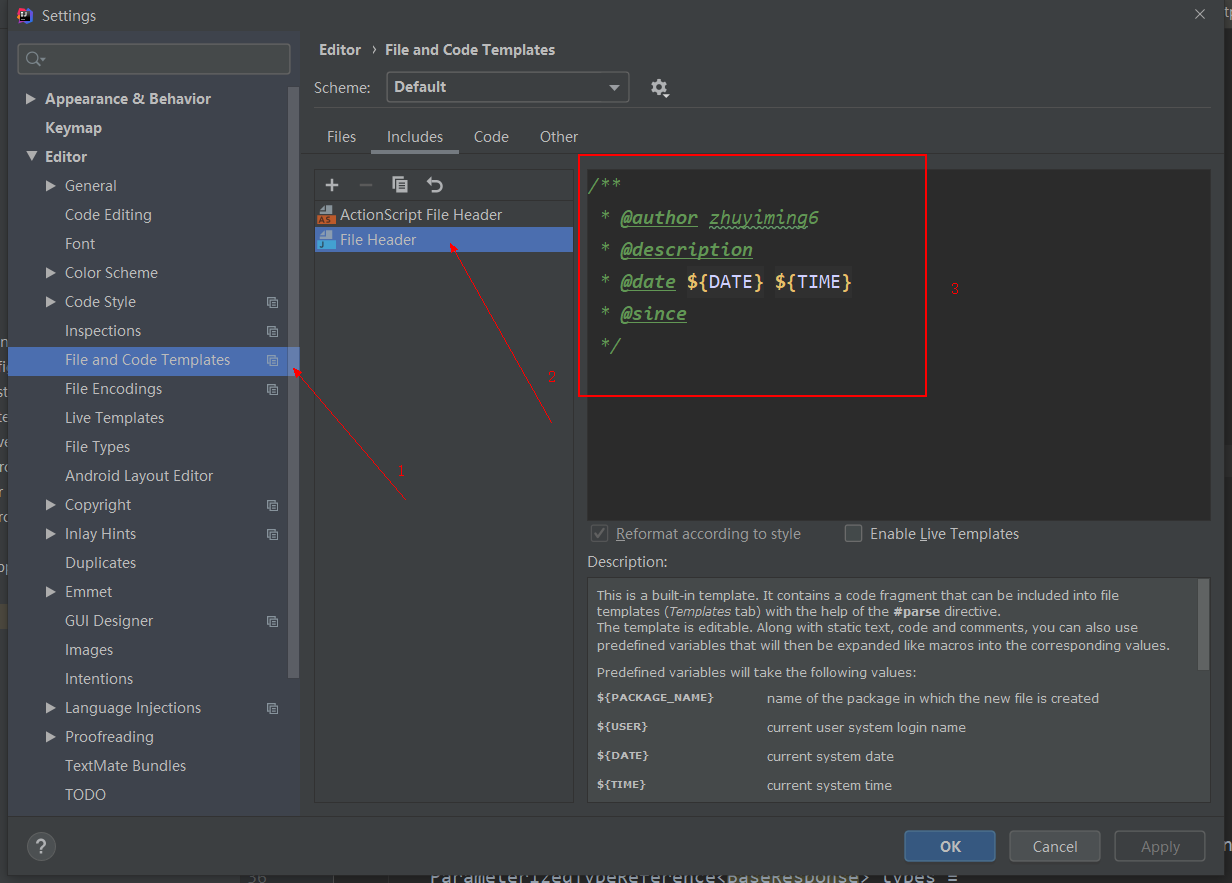Viewport: 1232px width, 883px height.
Task: Click project-level icon beside Language Injections
Action: pos(272,708)
